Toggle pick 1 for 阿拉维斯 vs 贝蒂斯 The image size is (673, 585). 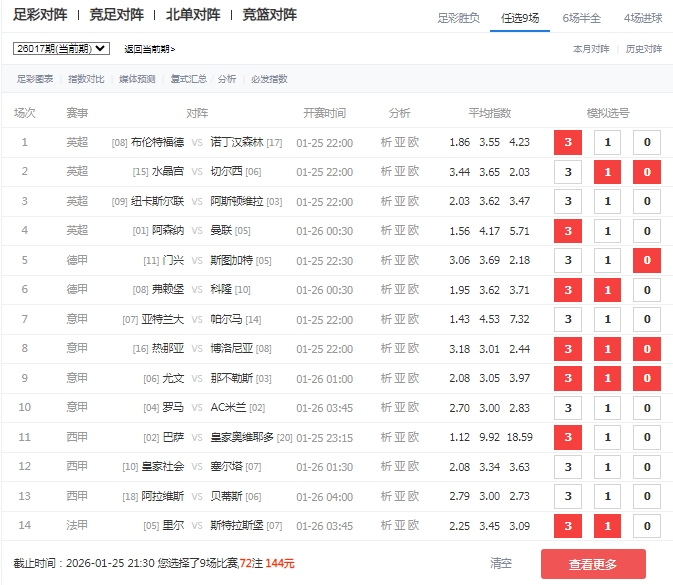tap(607, 496)
